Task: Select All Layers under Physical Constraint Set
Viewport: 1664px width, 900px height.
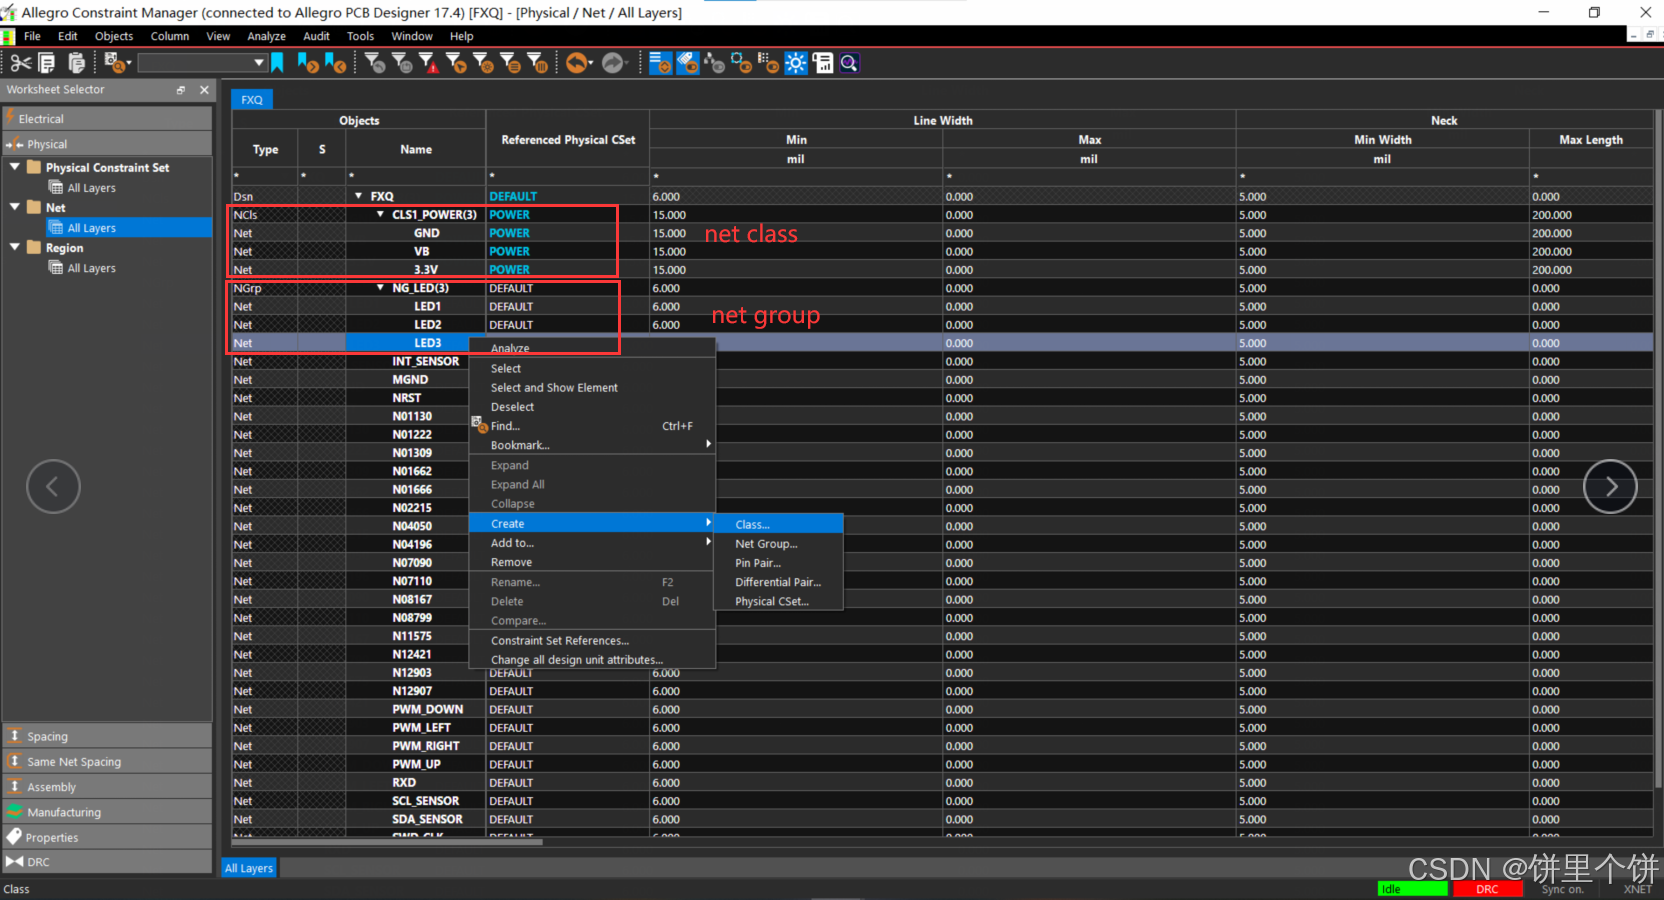Action: click(x=91, y=188)
